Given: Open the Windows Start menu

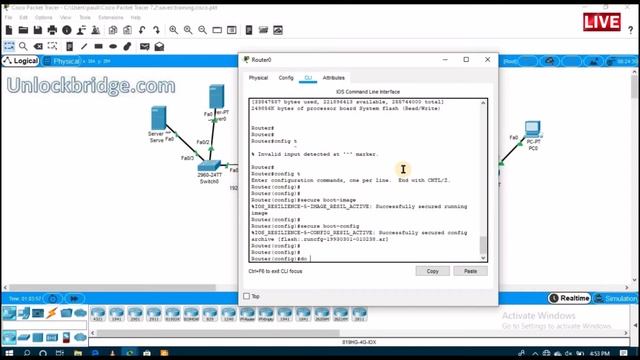Looking at the screenshot, I should pyautogui.click(x=9, y=353).
